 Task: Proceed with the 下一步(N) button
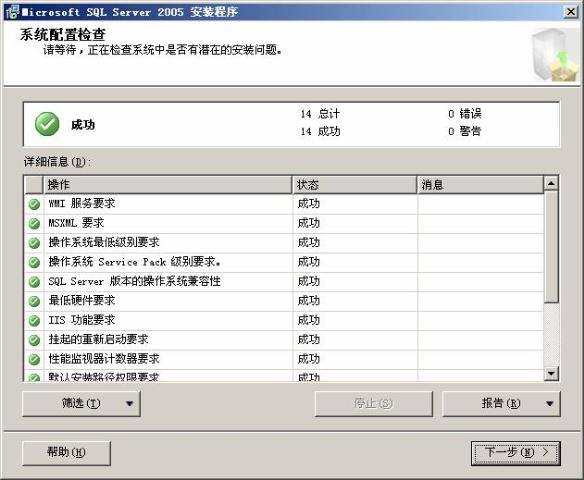(515, 453)
